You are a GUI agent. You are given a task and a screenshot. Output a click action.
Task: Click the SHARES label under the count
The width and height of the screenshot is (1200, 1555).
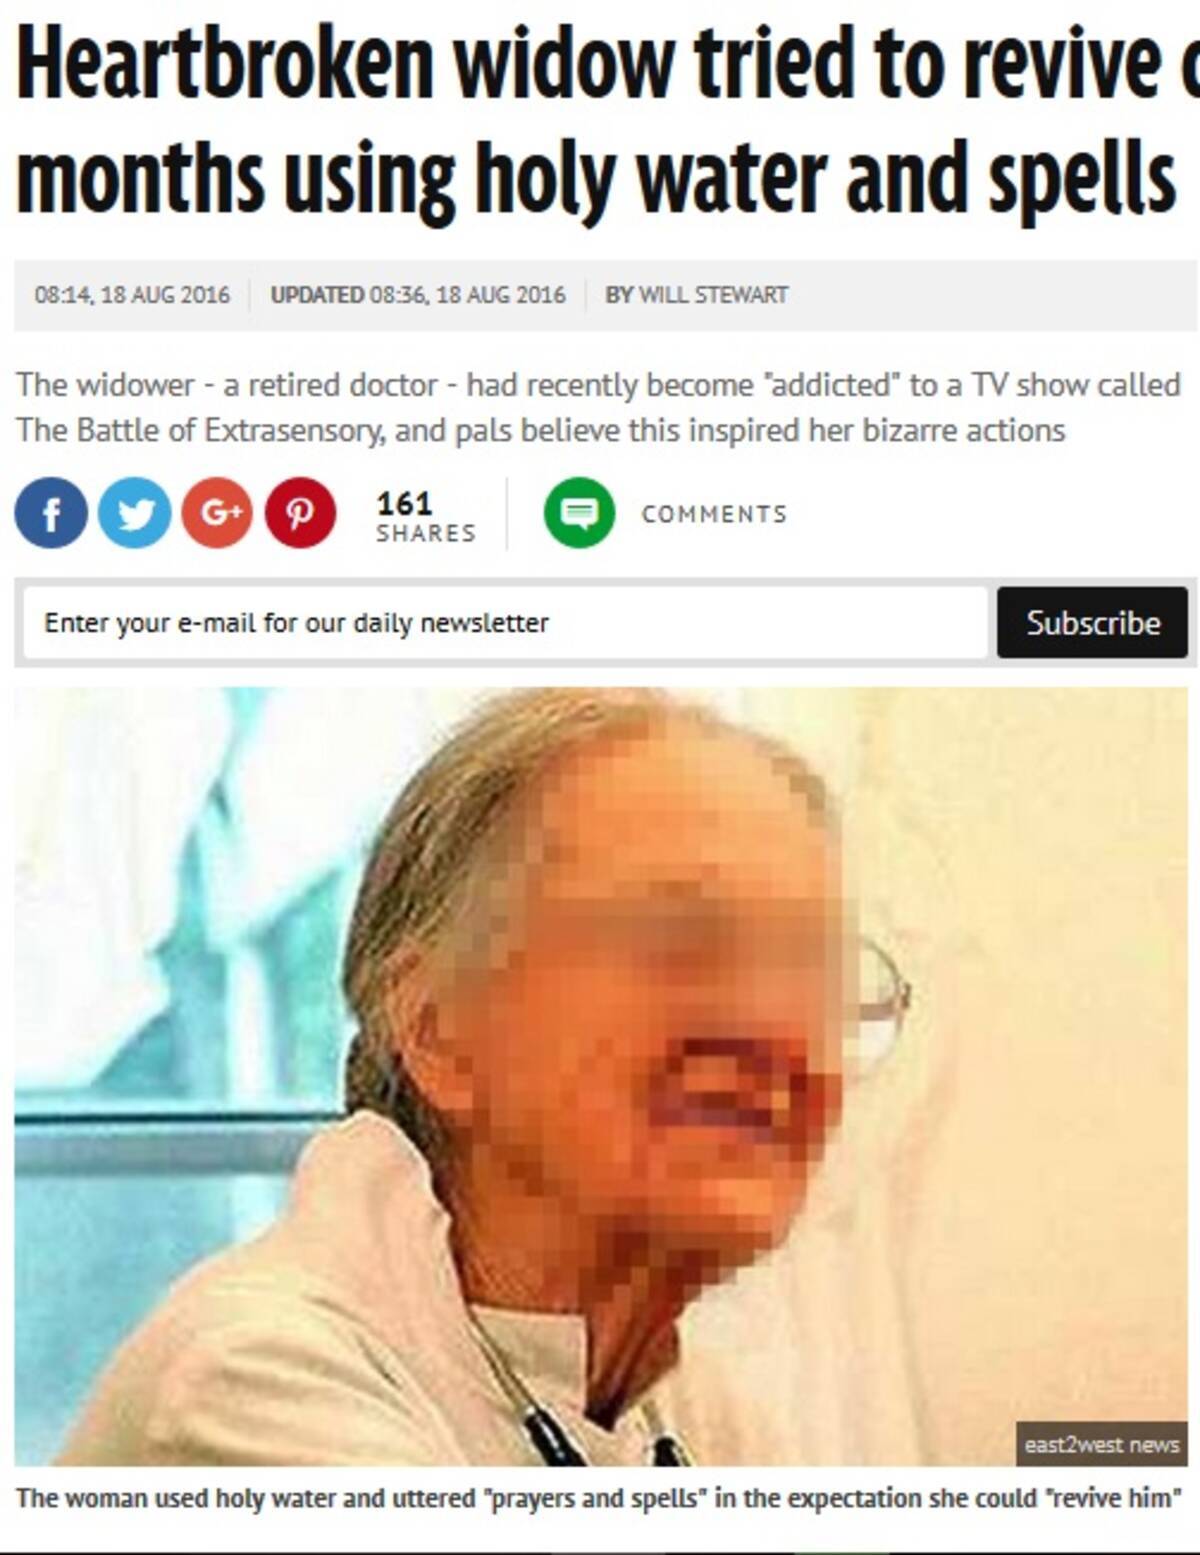[x=426, y=533]
